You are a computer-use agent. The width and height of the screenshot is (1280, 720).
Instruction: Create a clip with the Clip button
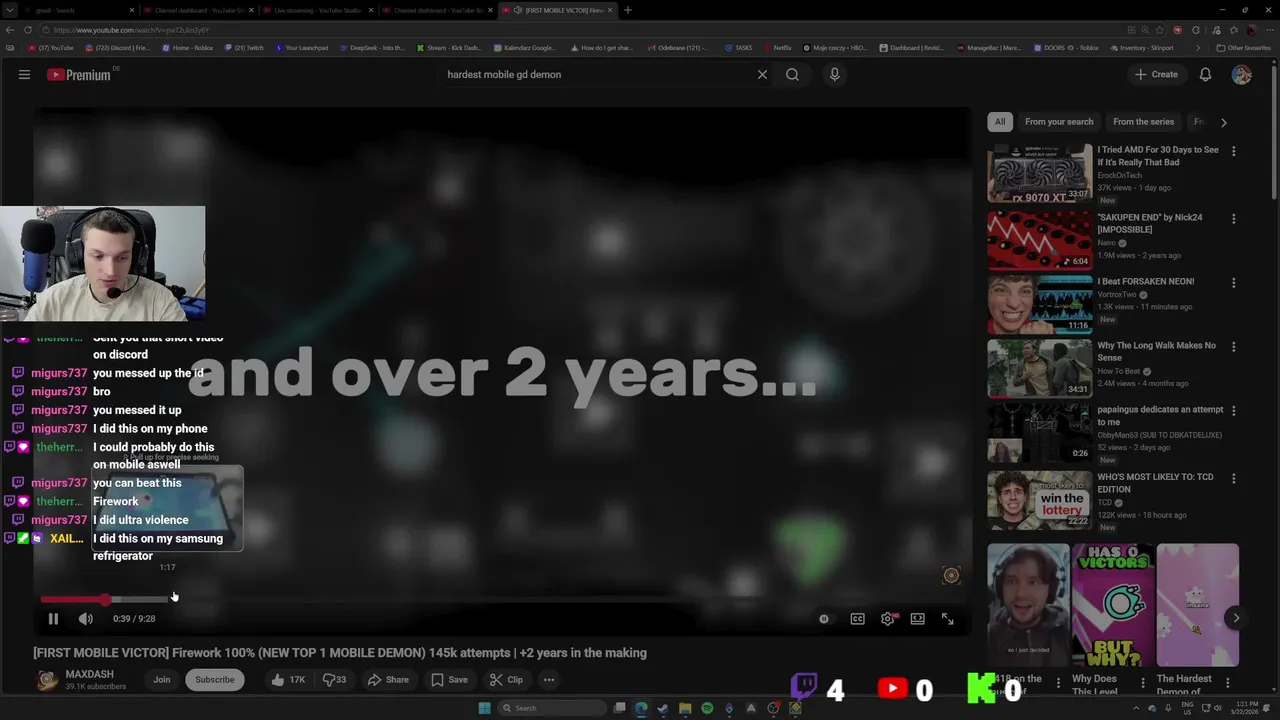click(x=506, y=680)
